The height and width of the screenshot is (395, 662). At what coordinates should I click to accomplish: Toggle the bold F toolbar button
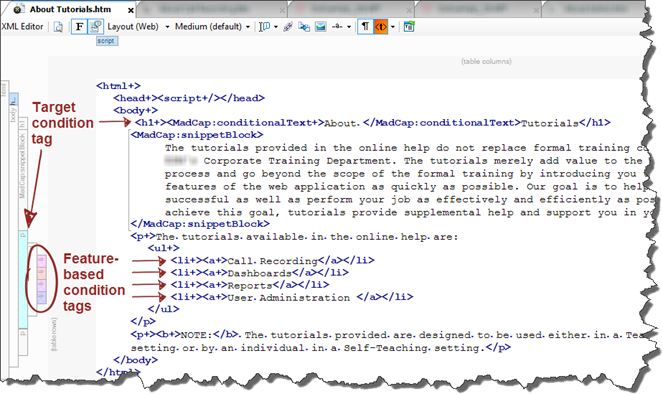tap(79, 27)
